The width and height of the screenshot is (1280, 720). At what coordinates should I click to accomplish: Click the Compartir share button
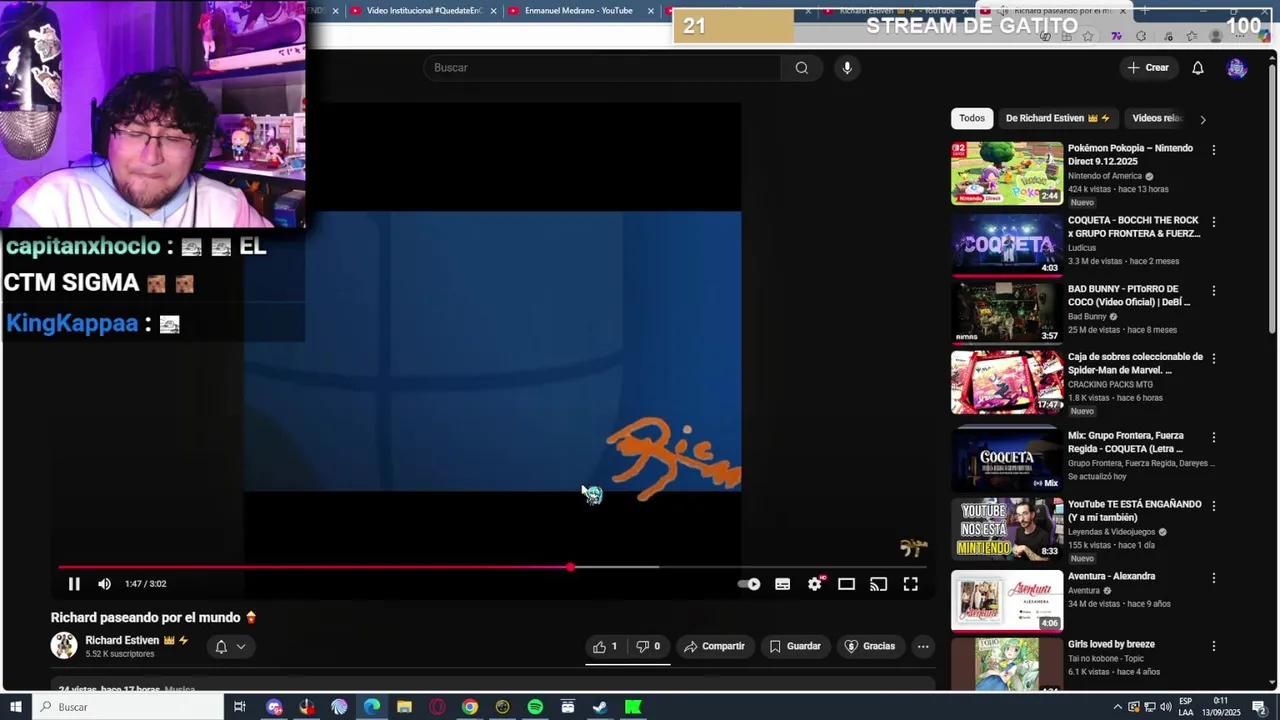[x=714, y=646]
